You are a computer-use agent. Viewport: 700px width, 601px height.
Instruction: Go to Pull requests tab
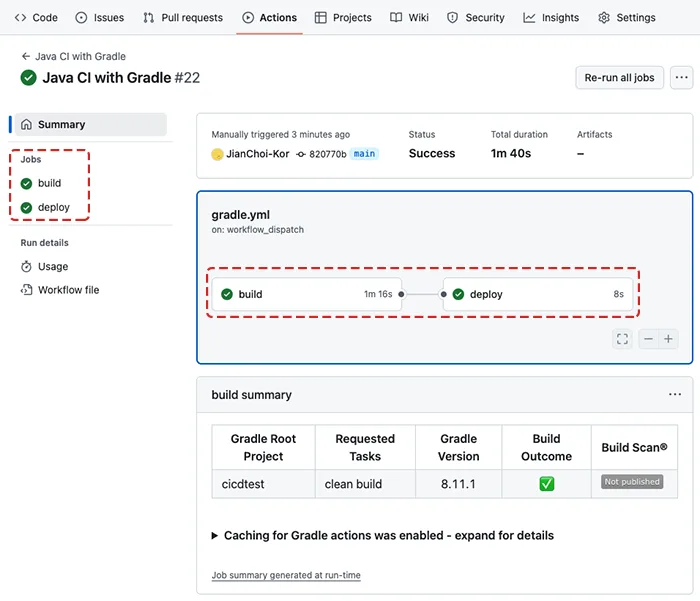183,17
